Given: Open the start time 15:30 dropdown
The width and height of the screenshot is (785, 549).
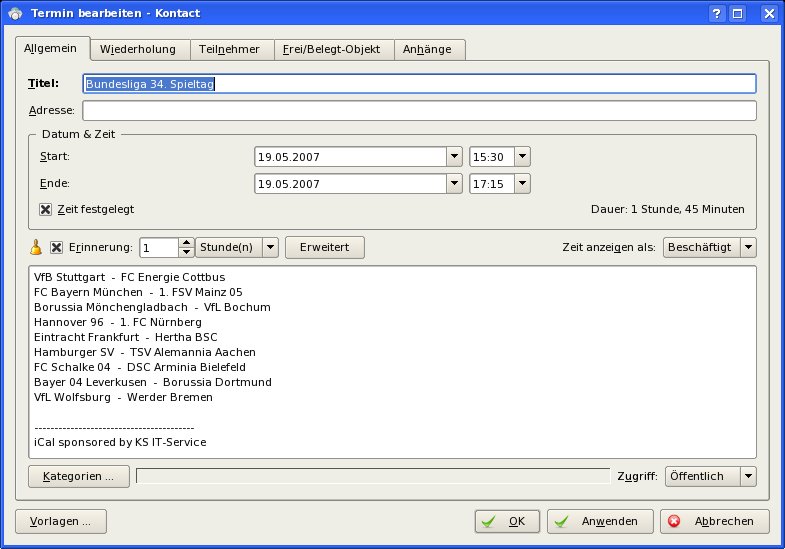Looking at the screenshot, I should pos(522,157).
